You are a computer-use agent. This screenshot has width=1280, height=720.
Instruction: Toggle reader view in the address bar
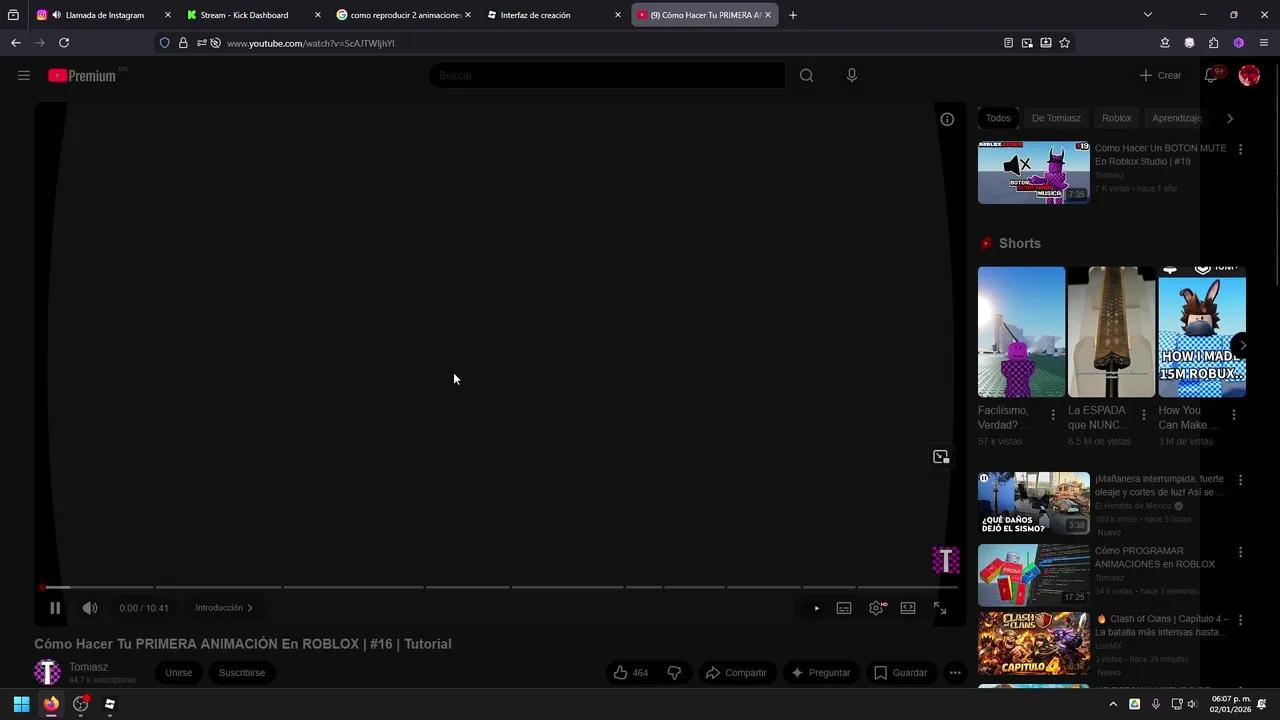(1008, 43)
